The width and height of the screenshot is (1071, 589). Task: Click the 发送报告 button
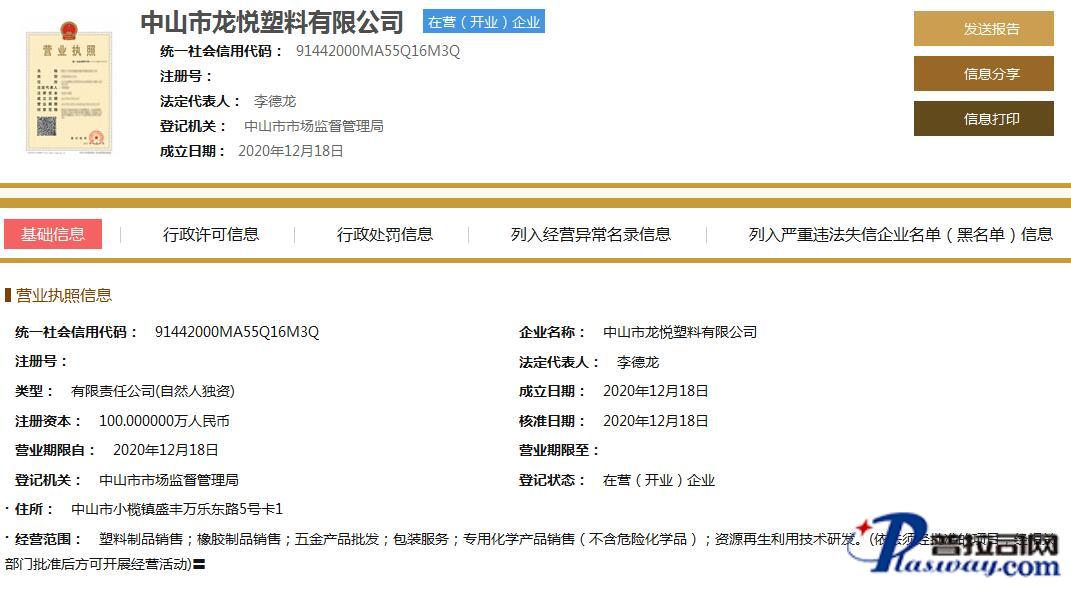[983, 29]
